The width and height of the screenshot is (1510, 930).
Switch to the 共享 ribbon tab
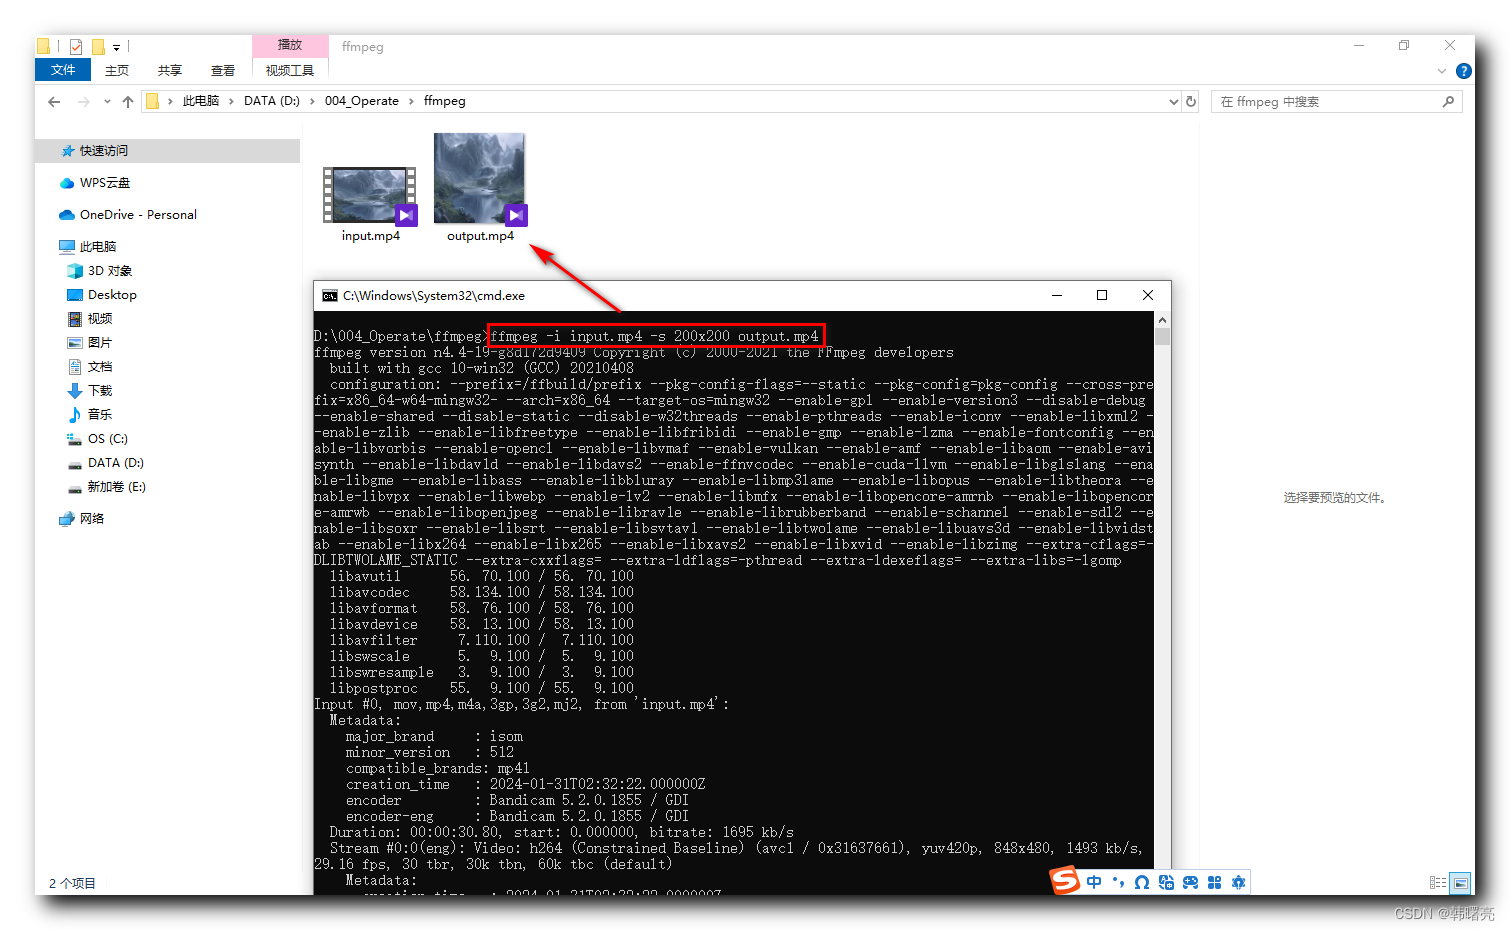[170, 70]
